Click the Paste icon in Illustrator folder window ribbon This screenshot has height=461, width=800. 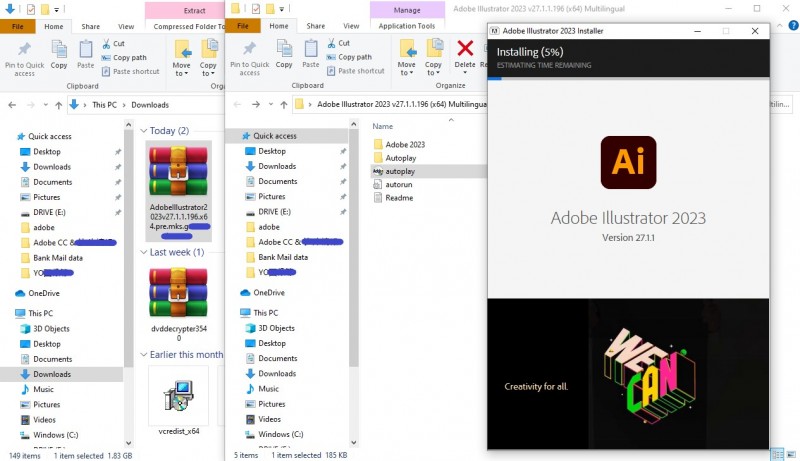[311, 54]
